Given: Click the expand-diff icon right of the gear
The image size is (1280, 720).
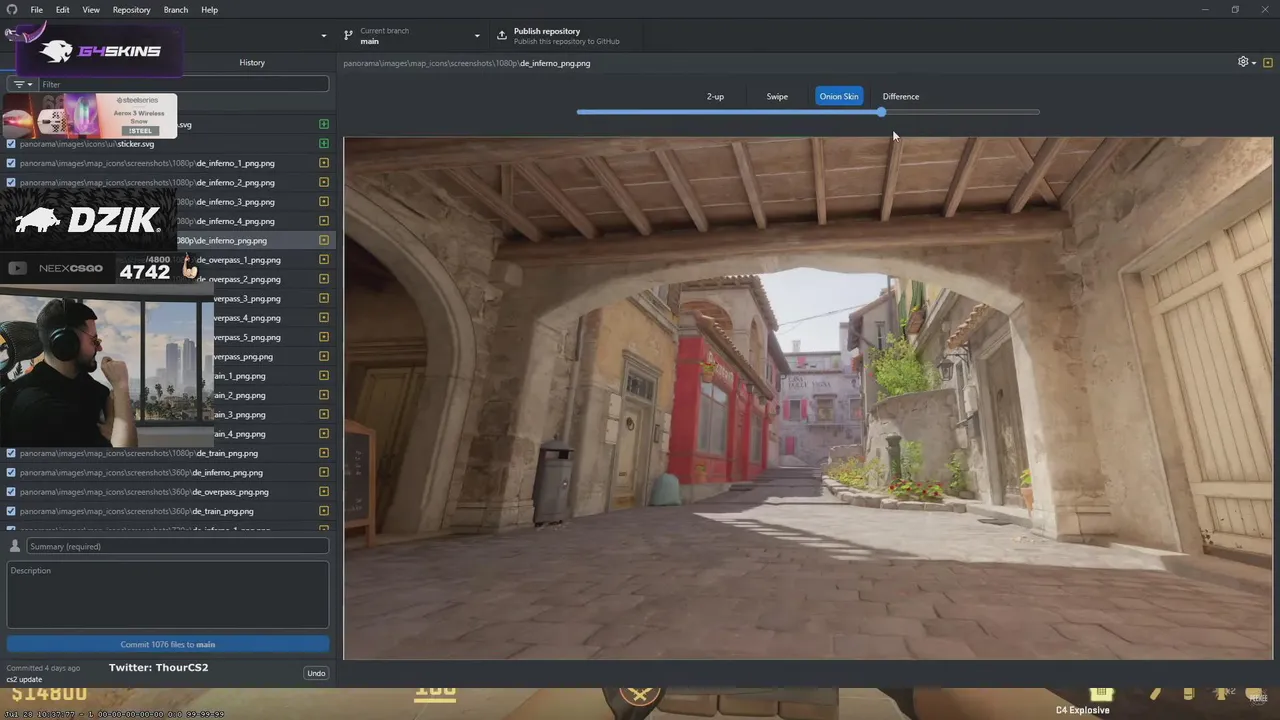Looking at the screenshot, I should [1268, 62].
